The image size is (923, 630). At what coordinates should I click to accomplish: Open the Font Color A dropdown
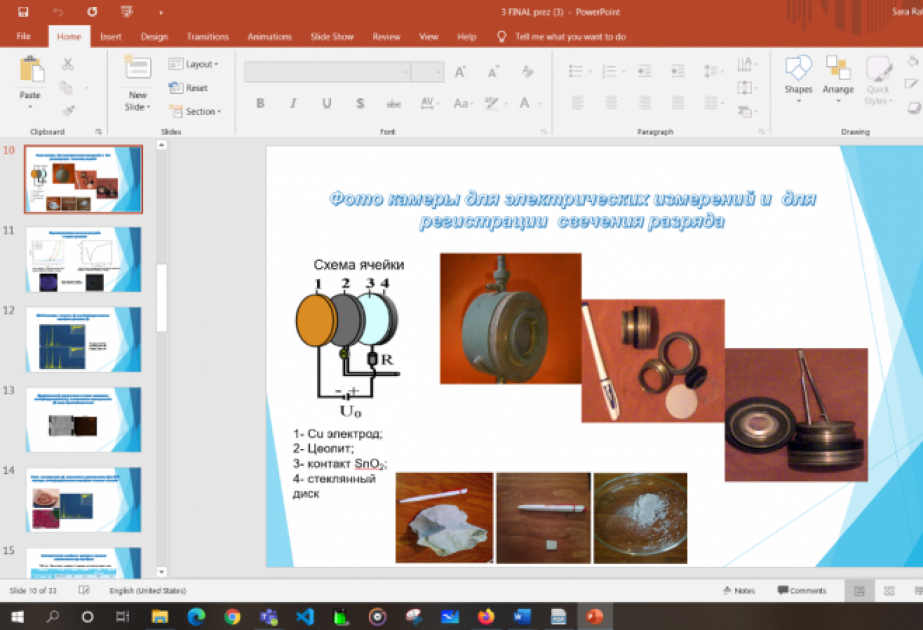point(529,104)
